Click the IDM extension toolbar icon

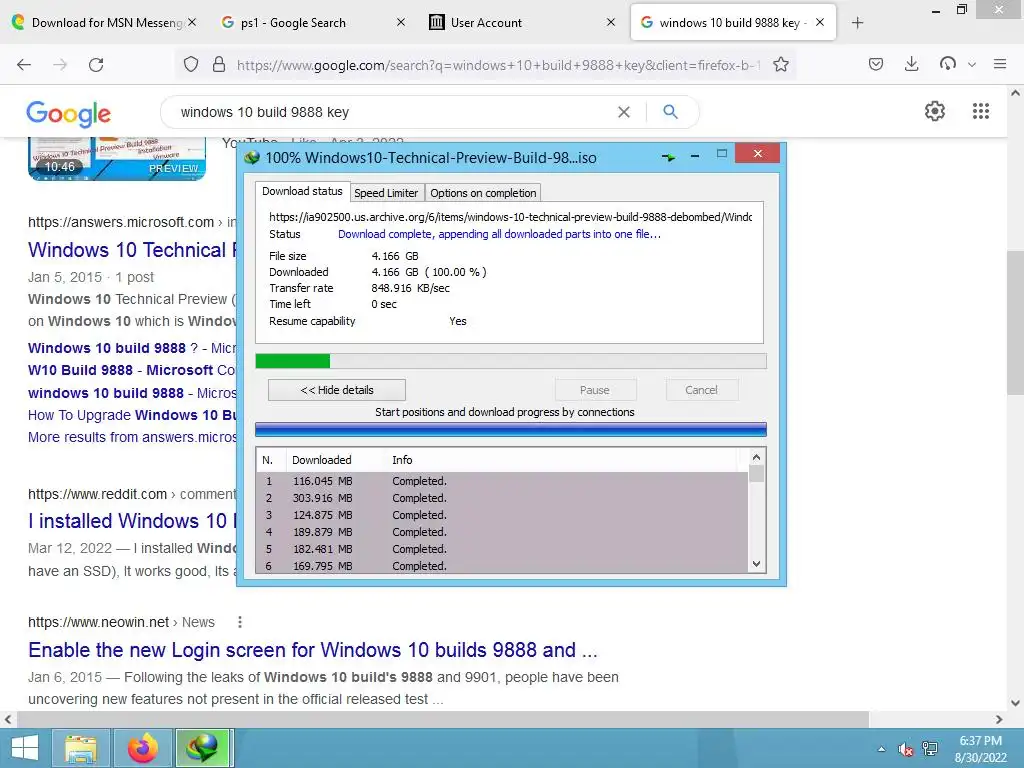pos(948,63)
